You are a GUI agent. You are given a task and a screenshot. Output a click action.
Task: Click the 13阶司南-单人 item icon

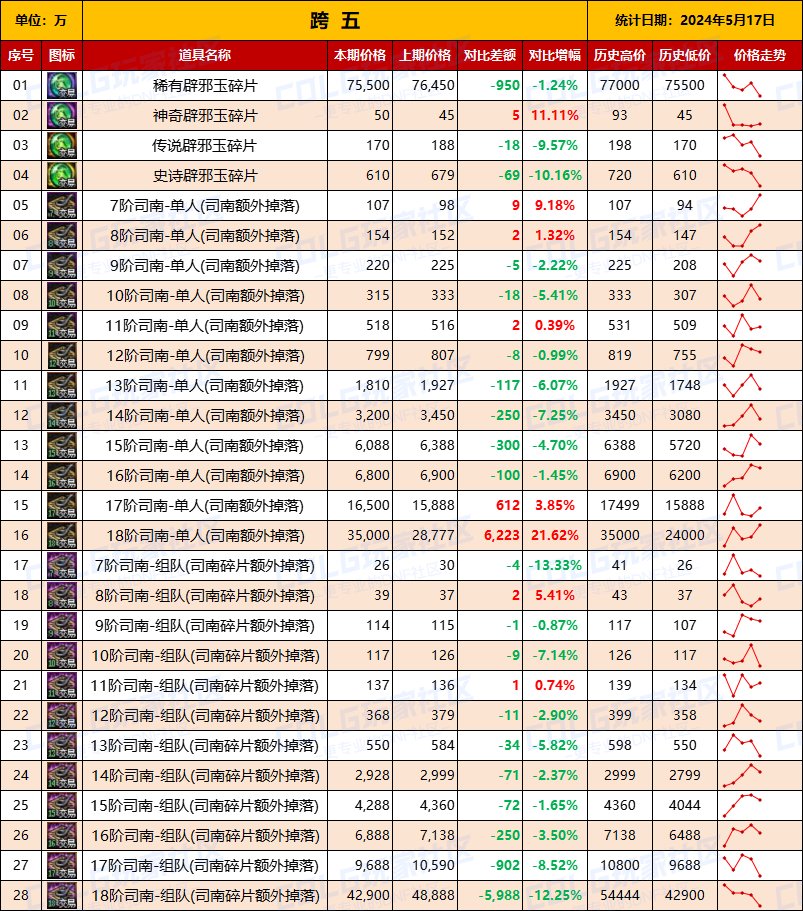point(62,386)
